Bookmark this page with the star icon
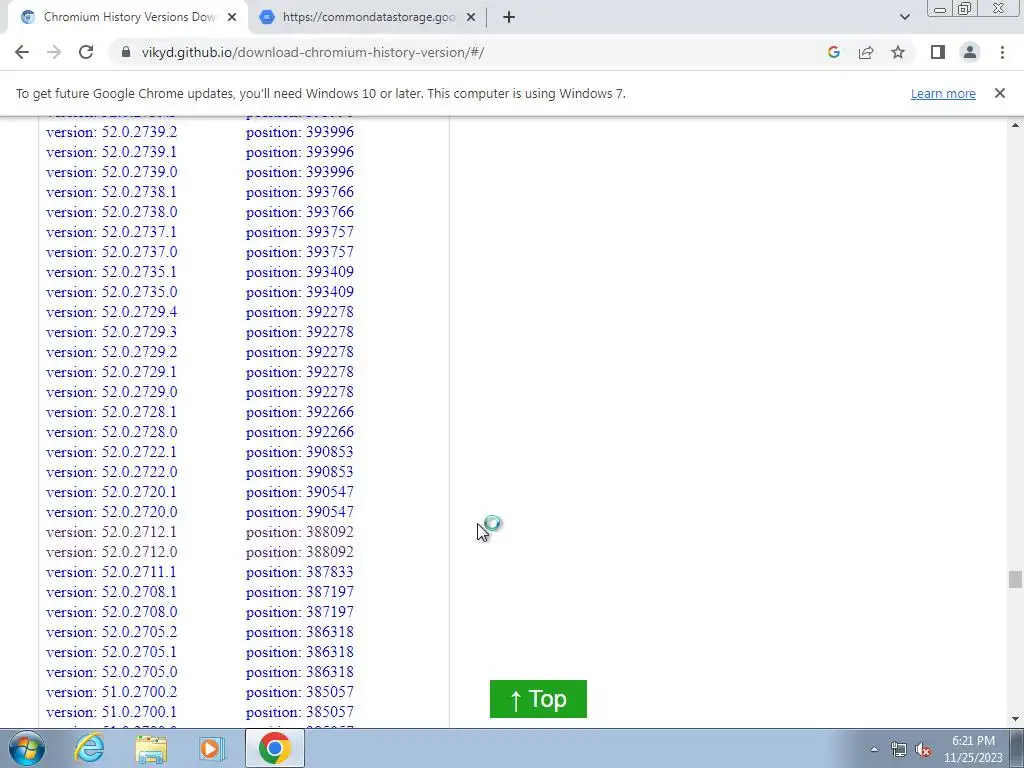The height and width of the screenshot is (768, 1024). click(898, 52)
